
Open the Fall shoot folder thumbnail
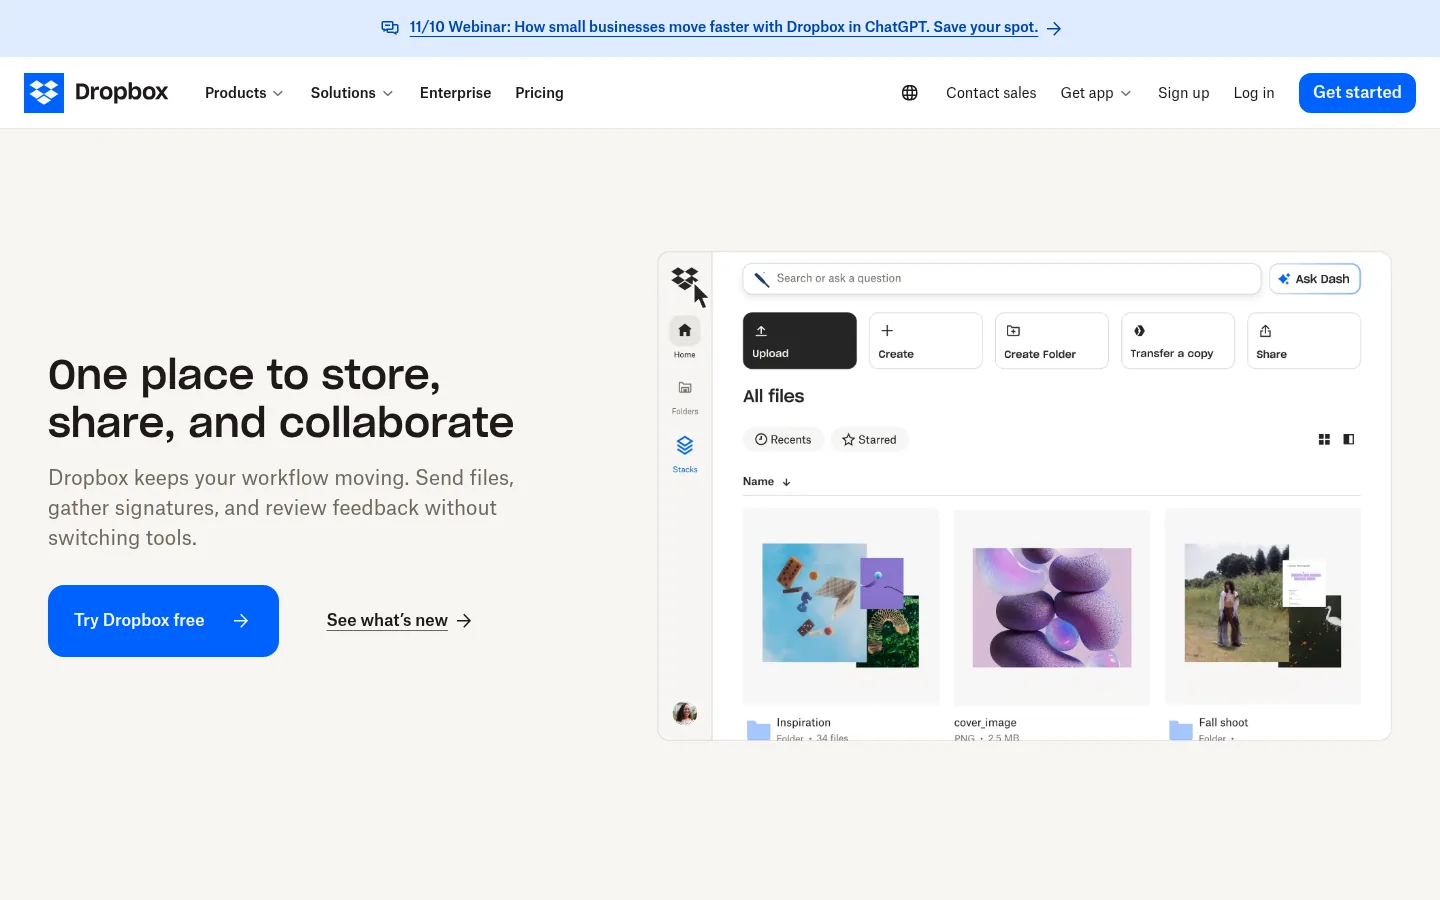pos(1263,606)
